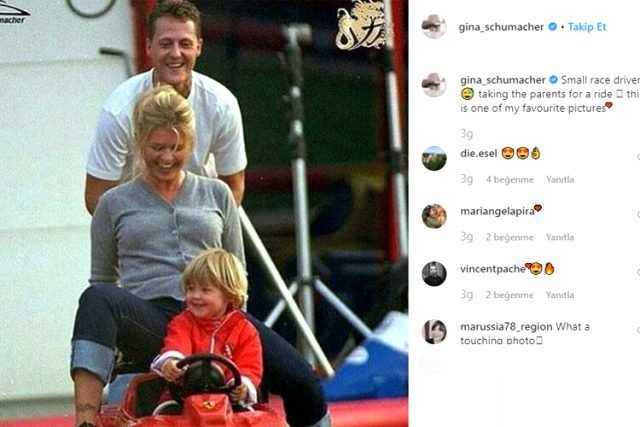Open die.esel commenter avatar
The image size is (640, 427).
pyautogui.click(x=434, y=158)
